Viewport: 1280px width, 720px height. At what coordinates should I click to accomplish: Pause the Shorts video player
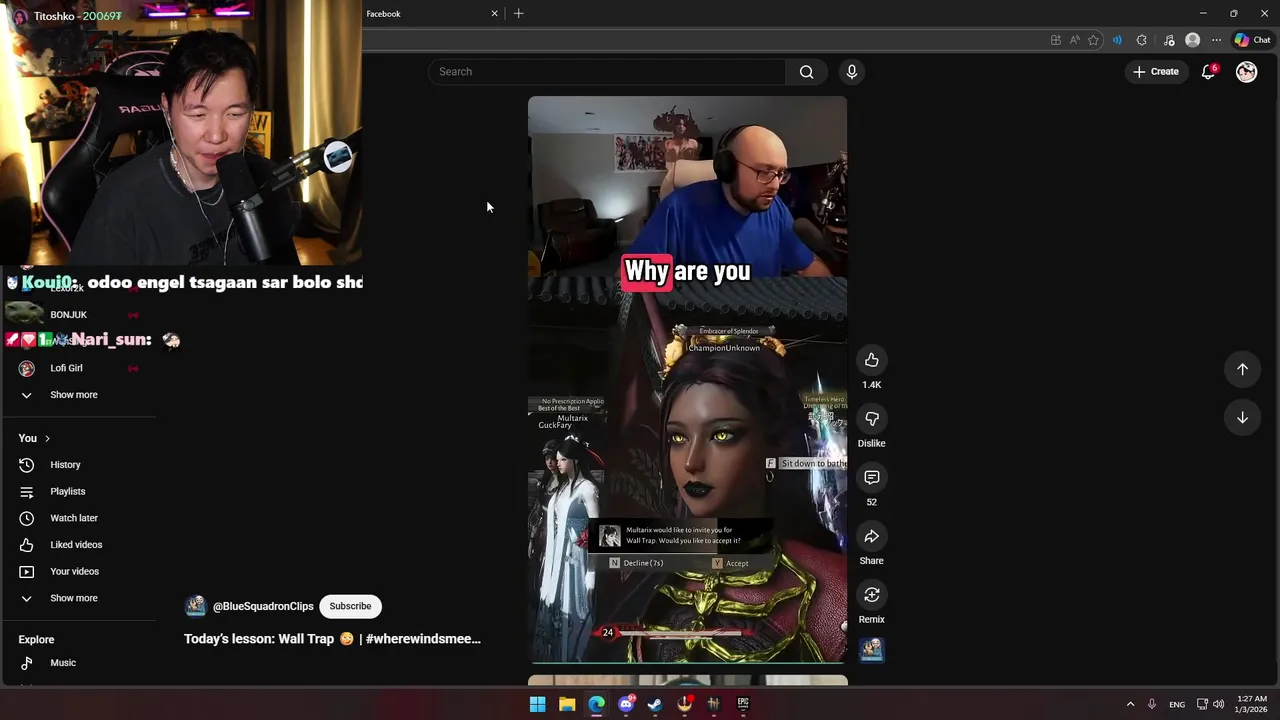(687, 380)
